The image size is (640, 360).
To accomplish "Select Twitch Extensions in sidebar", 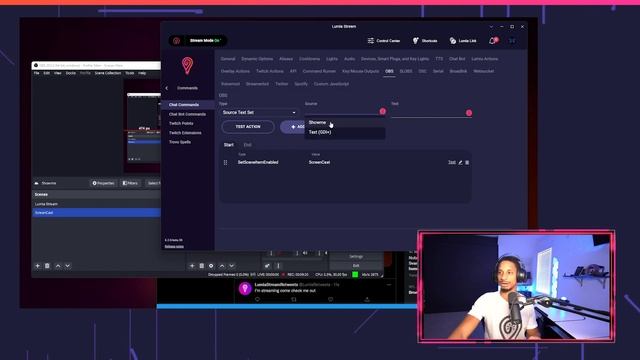I will (x=185, y=133).
